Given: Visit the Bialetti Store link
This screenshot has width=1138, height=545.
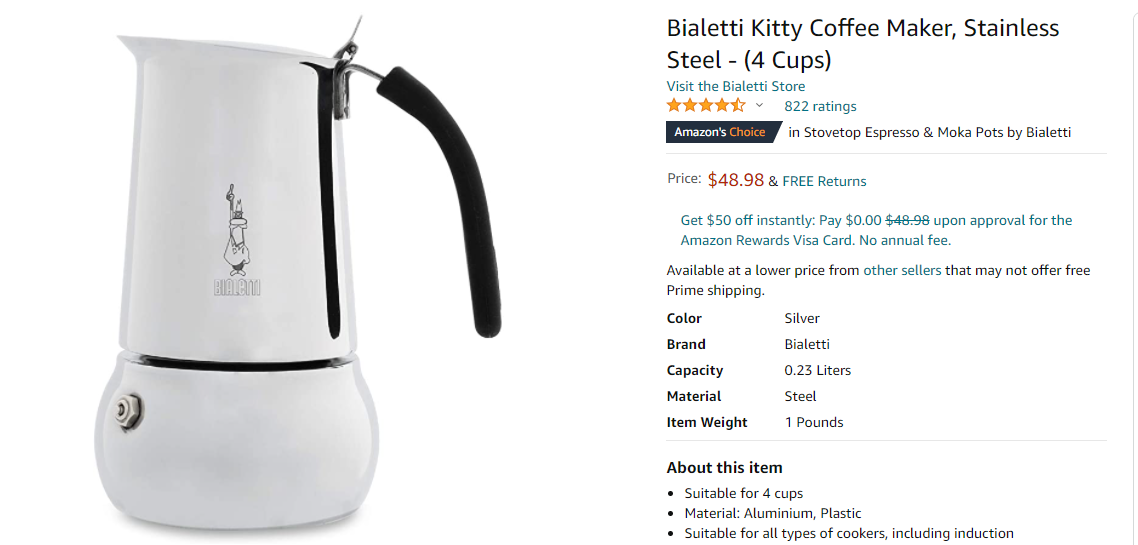Looking at the screenshot, I should click(736, 86).
